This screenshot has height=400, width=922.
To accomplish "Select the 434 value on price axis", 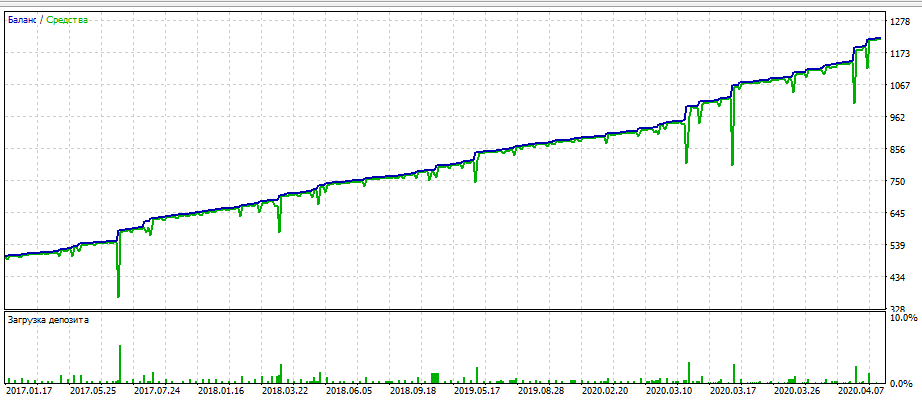I will click(897, 276).
